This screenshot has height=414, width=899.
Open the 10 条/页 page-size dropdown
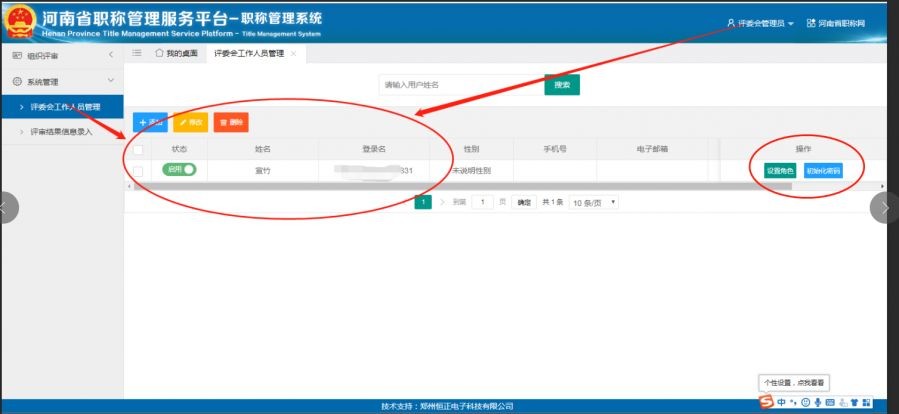pyautogui.click(x=593, y=202)
